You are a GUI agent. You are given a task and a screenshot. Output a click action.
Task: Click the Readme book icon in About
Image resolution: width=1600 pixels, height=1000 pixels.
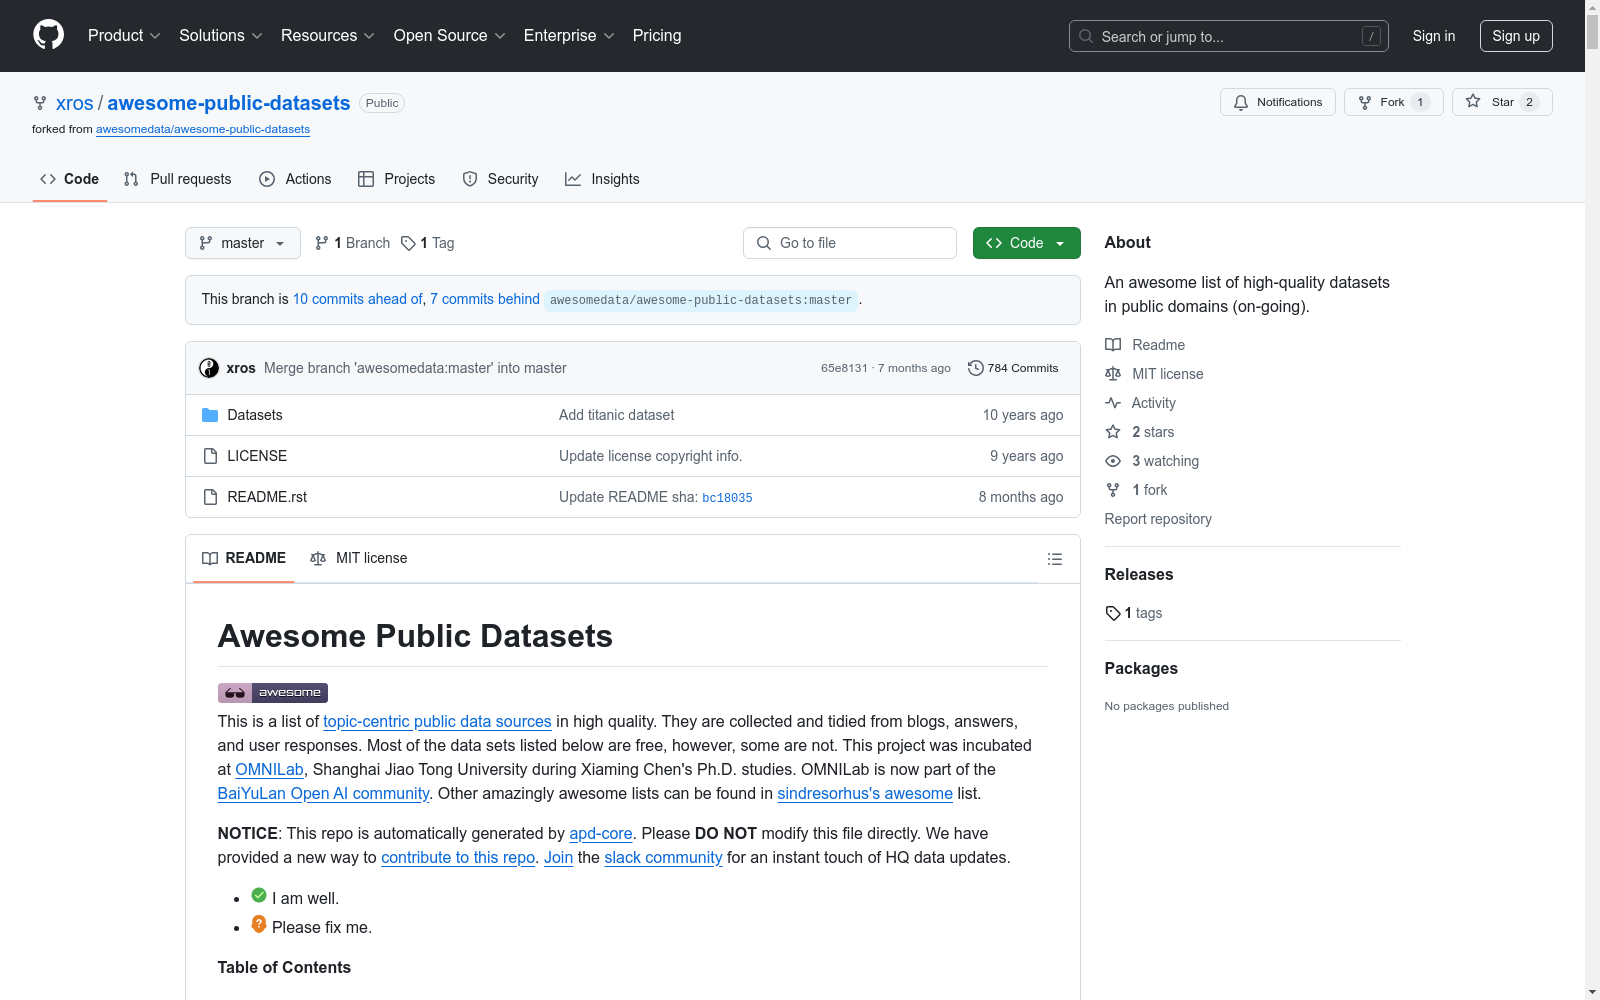1113,345
